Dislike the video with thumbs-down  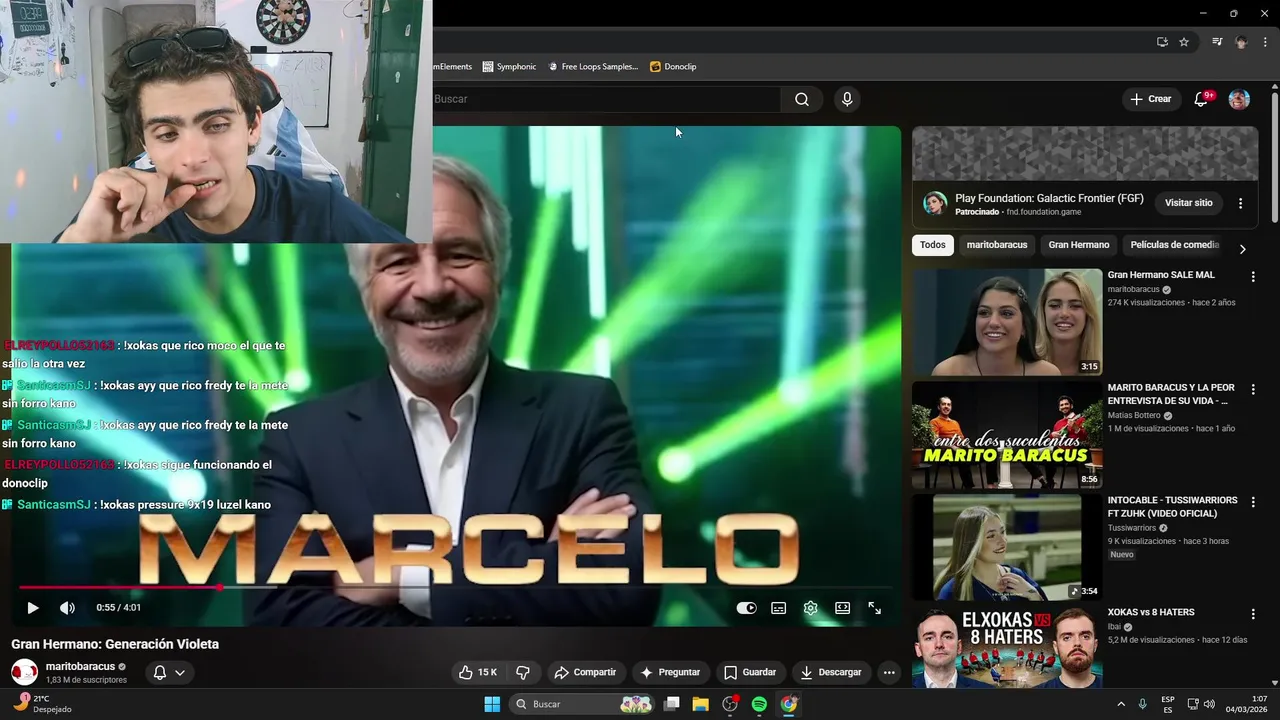coord(522,672)
